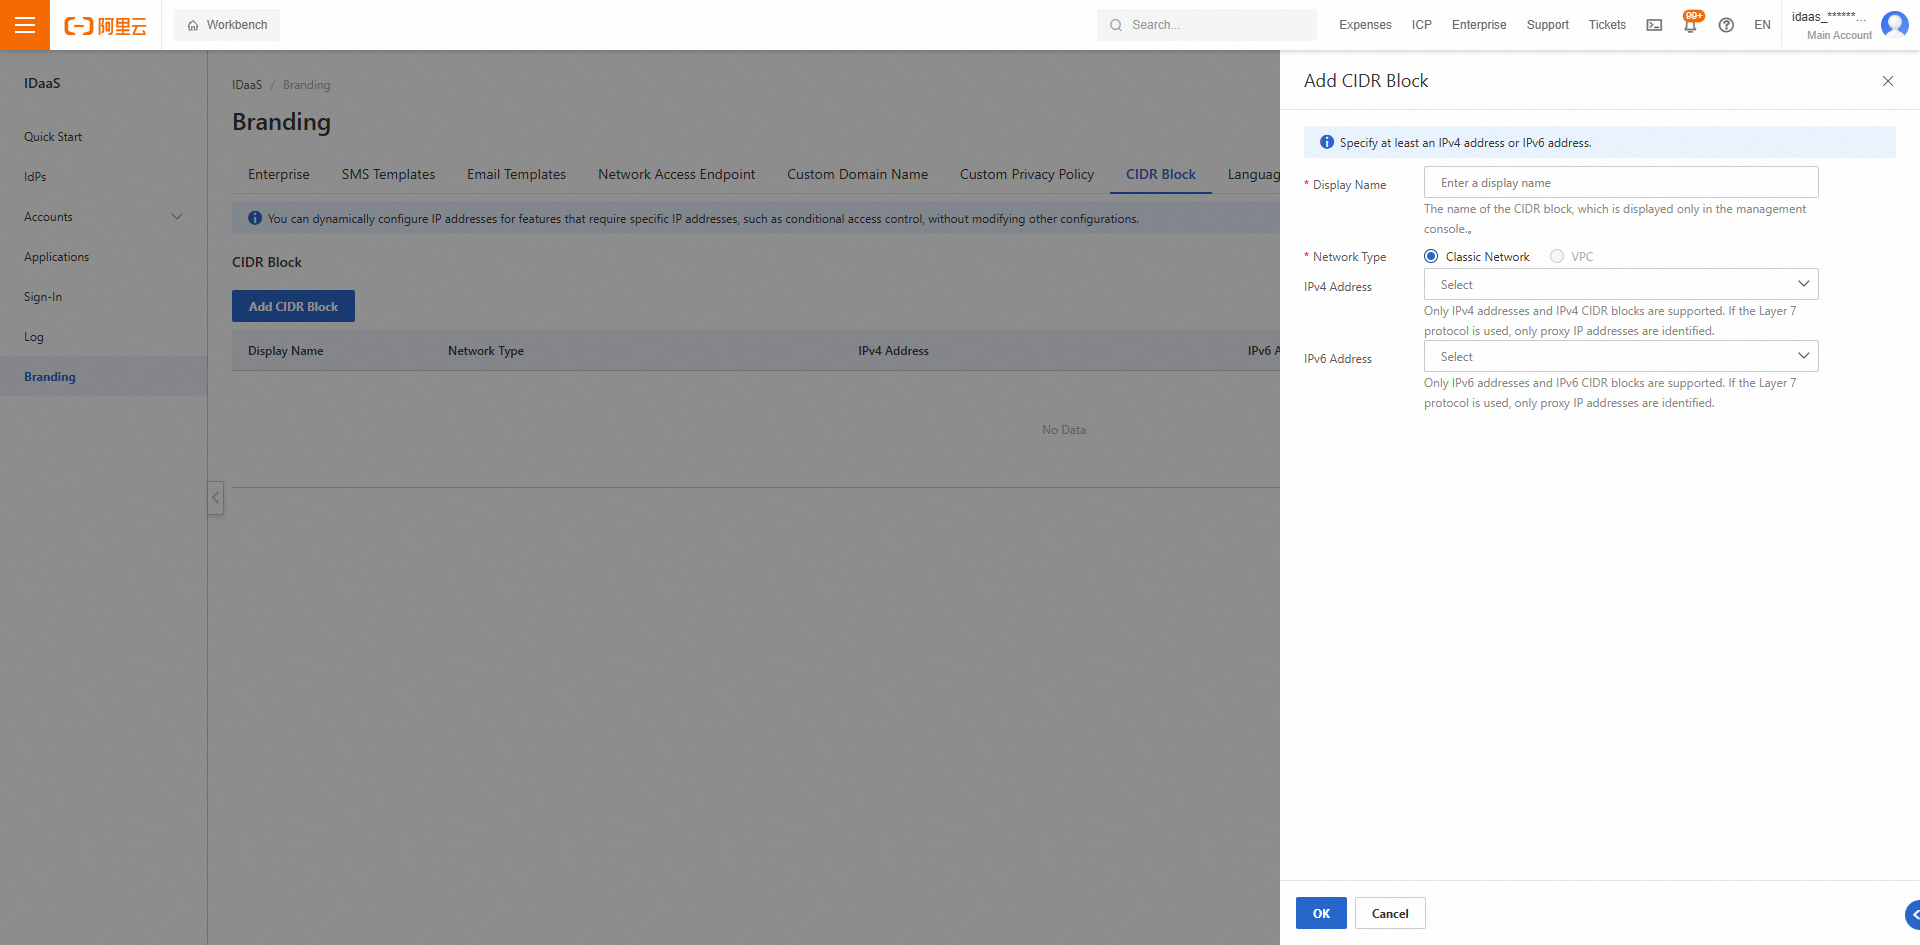Switch to the Email Templates tab
The height and width of the screenshot is (945, 1920).
click(516, 174)
